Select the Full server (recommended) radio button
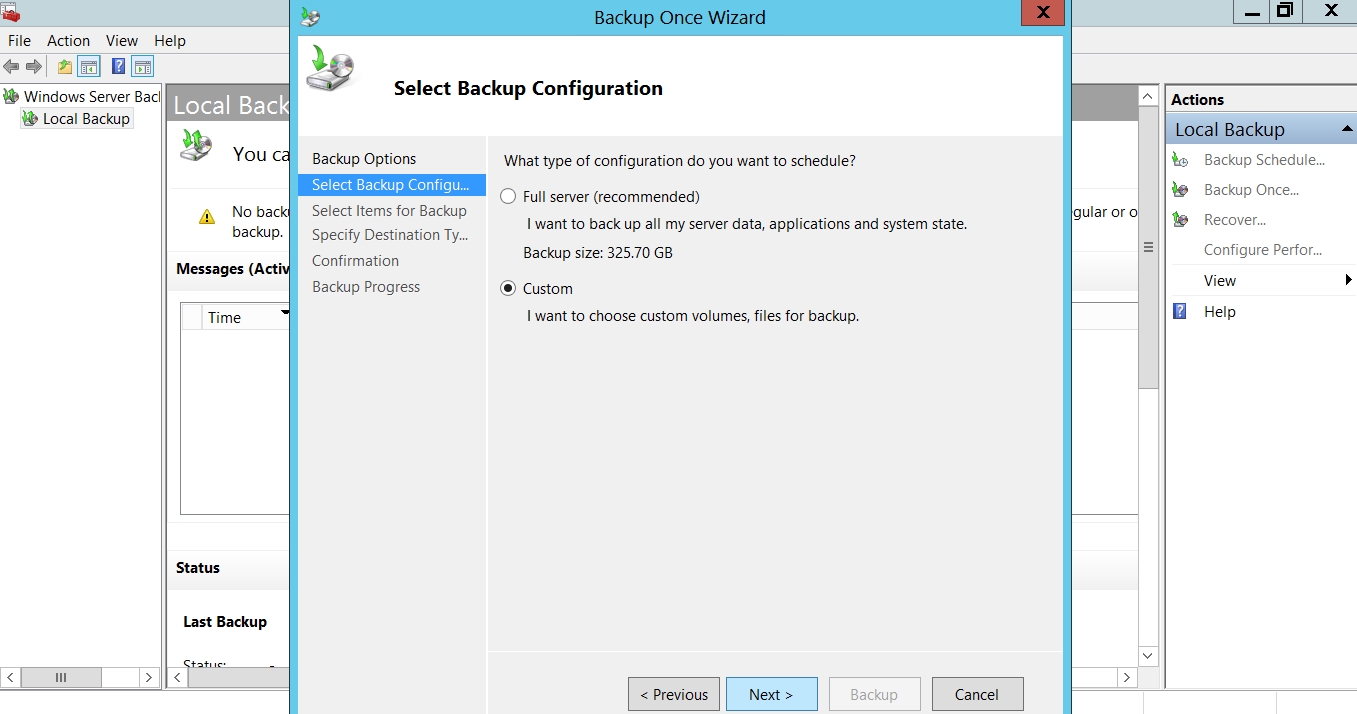Screen dimensions: 1357x714 point(508,197)
